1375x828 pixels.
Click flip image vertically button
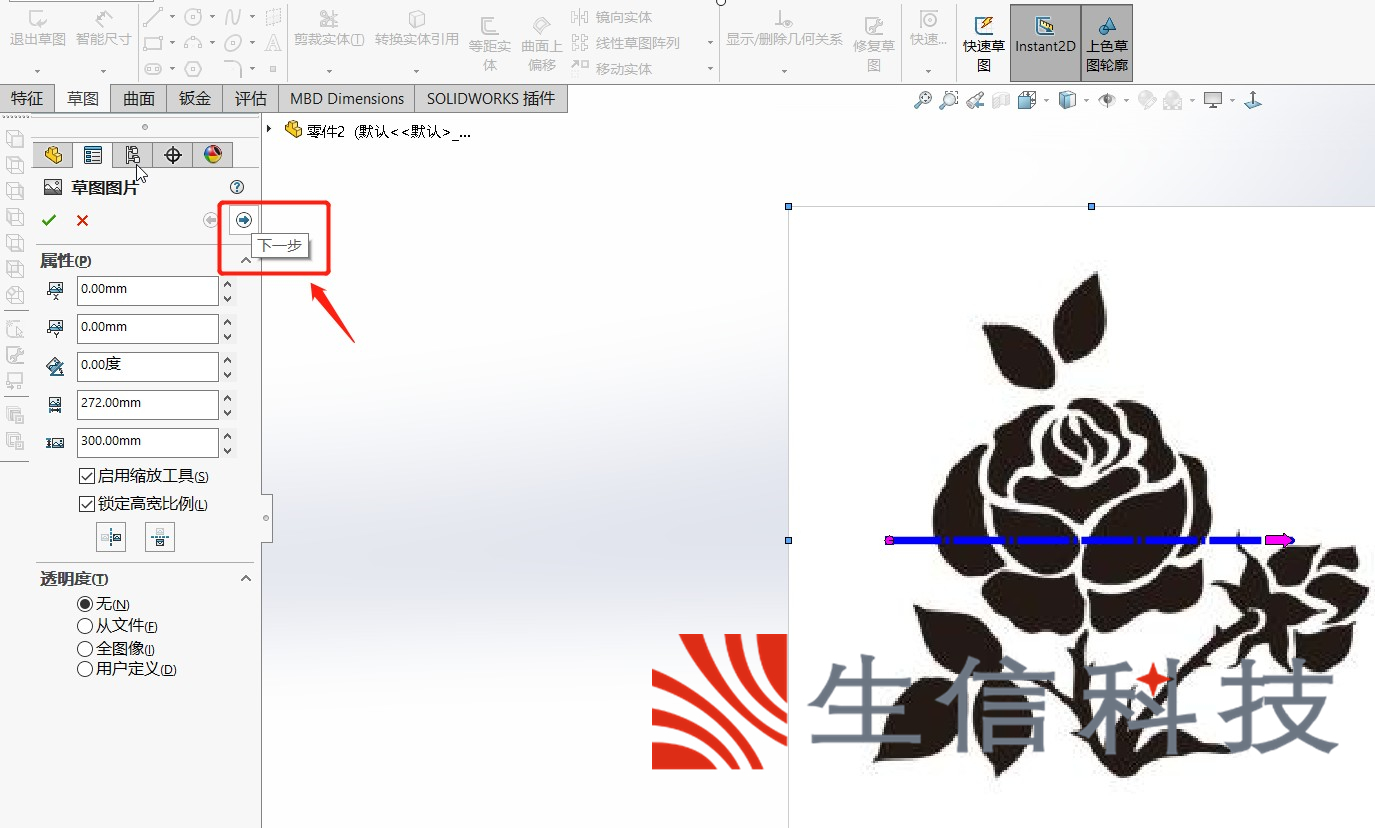tap(160, 538)
